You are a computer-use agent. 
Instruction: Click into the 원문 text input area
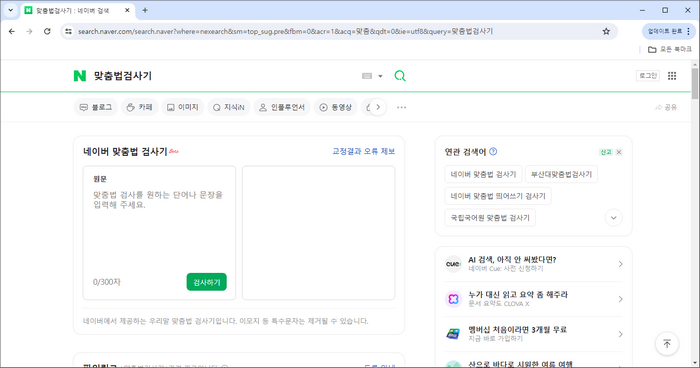pos(159,228)
